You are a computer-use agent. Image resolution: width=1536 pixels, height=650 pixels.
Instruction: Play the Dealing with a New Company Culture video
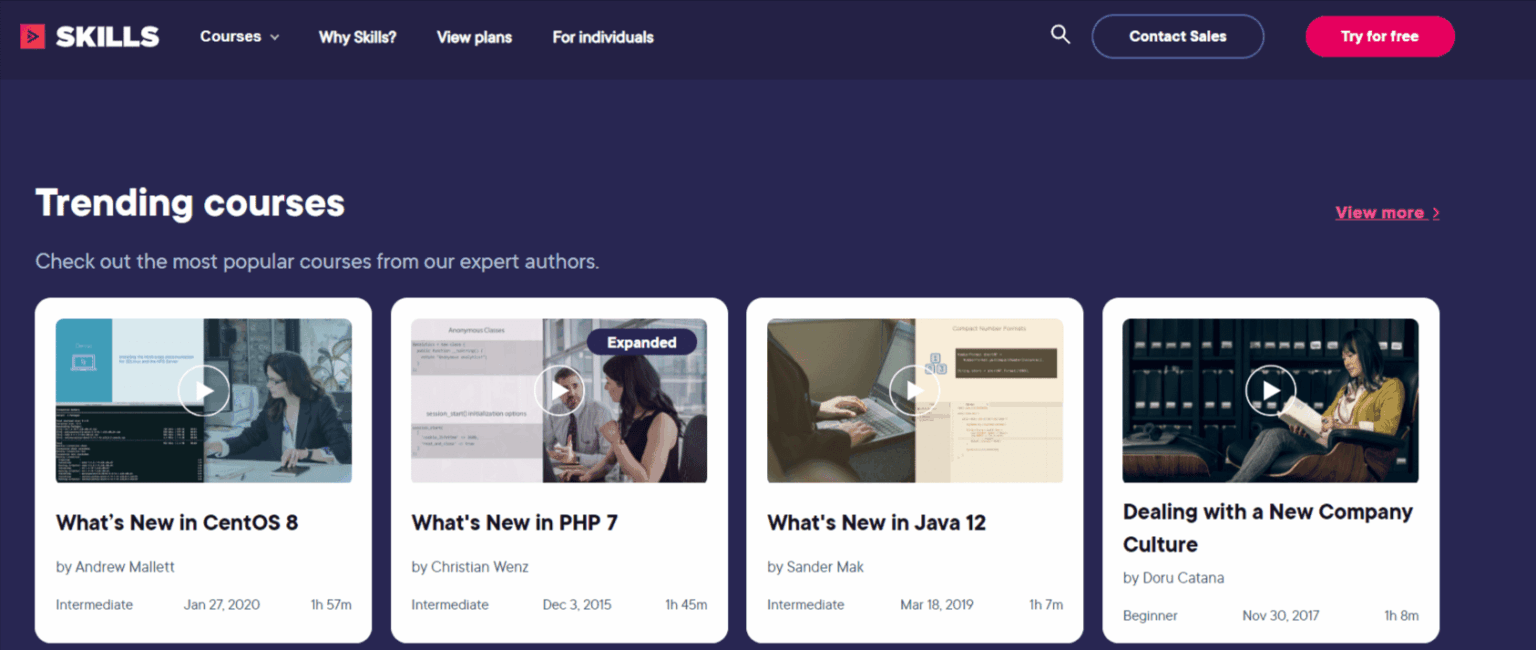pyautogui.click(x=1270, y=390)
